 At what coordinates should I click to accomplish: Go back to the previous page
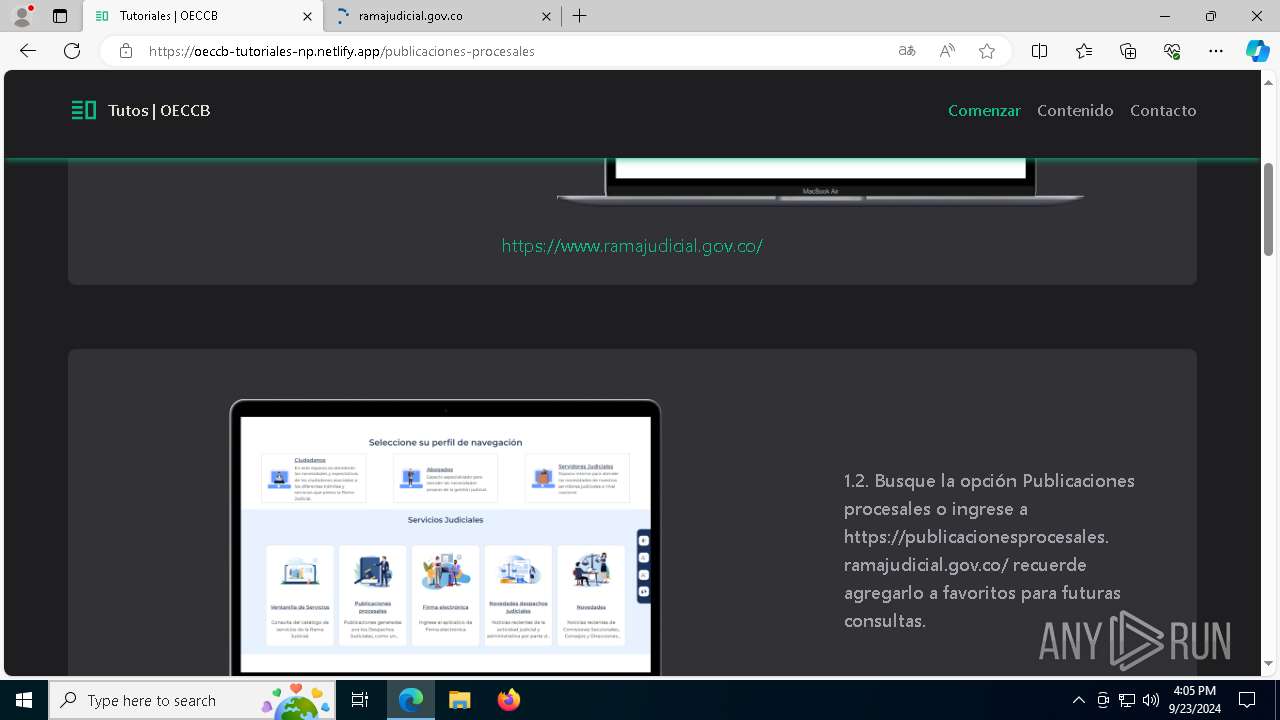coord(28,51)
